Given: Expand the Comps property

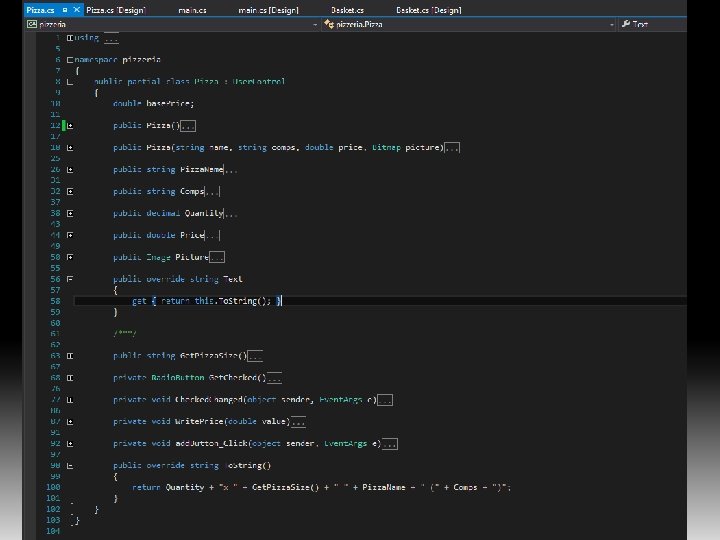Looking at the screenshot, I should (70, 191).
